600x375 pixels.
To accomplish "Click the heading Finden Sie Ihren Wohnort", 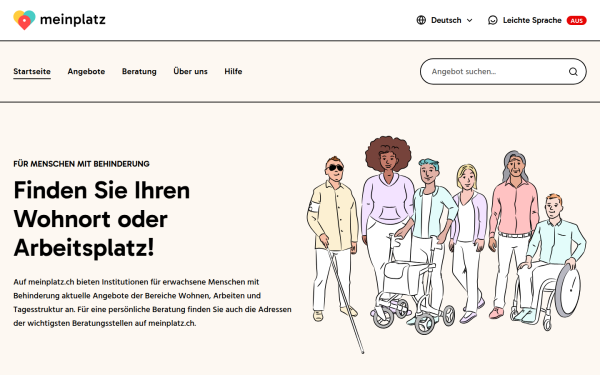I will 102,218.
